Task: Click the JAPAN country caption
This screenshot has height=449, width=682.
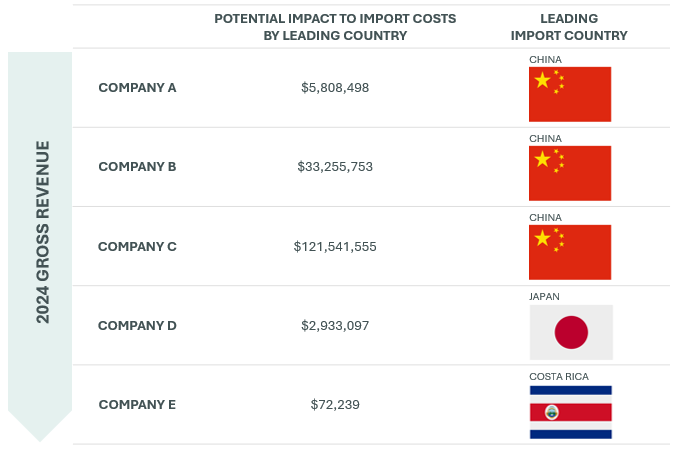Action: point(545,297)
